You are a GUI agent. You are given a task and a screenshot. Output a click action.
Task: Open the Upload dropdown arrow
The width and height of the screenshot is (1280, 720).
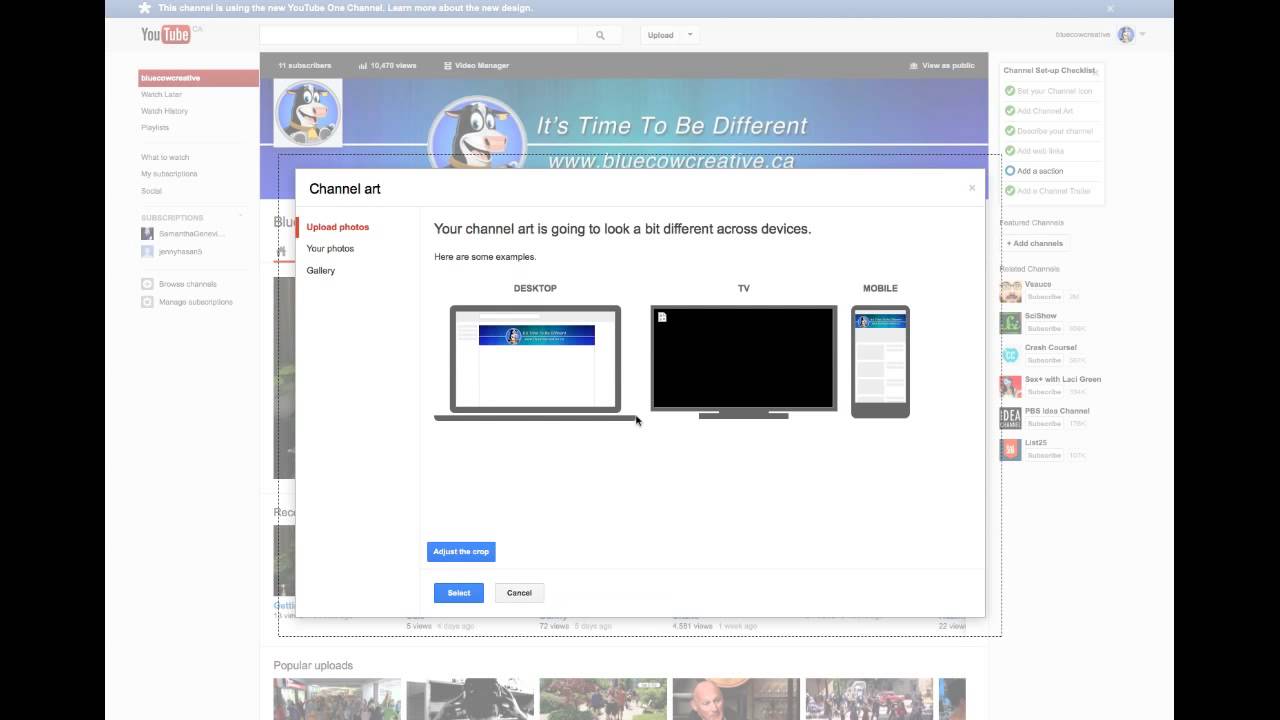(689, 35)
